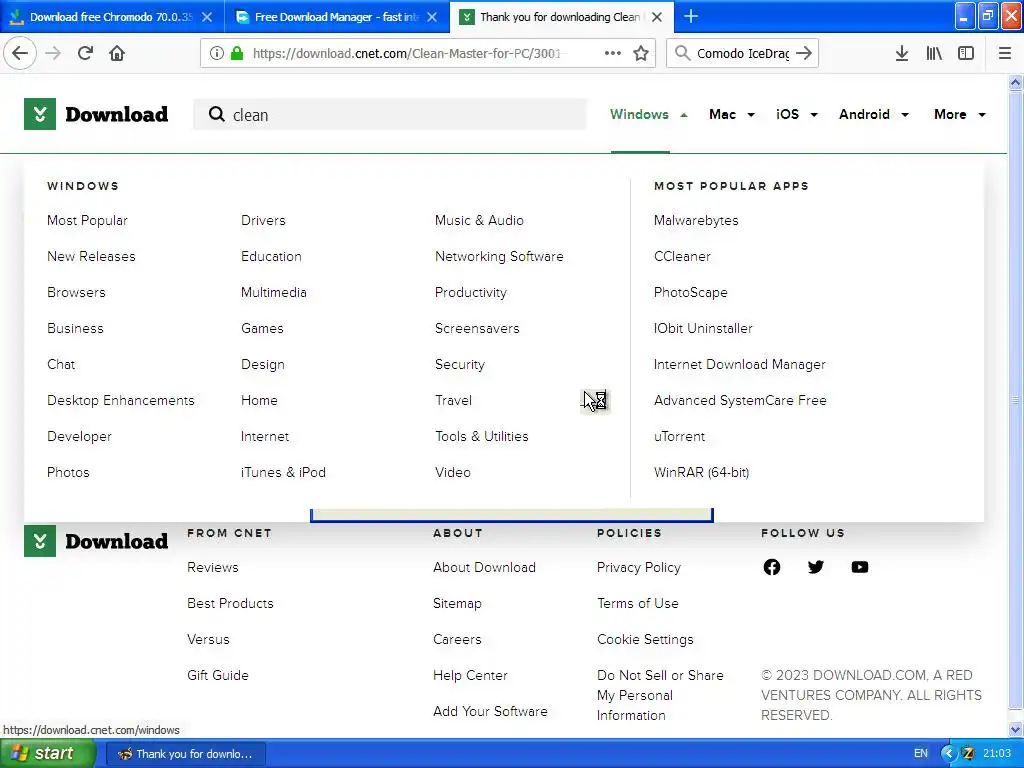Click the scrollbar down arrow
Viewport: 1024px width, 768px height.
coord(1016,729)
